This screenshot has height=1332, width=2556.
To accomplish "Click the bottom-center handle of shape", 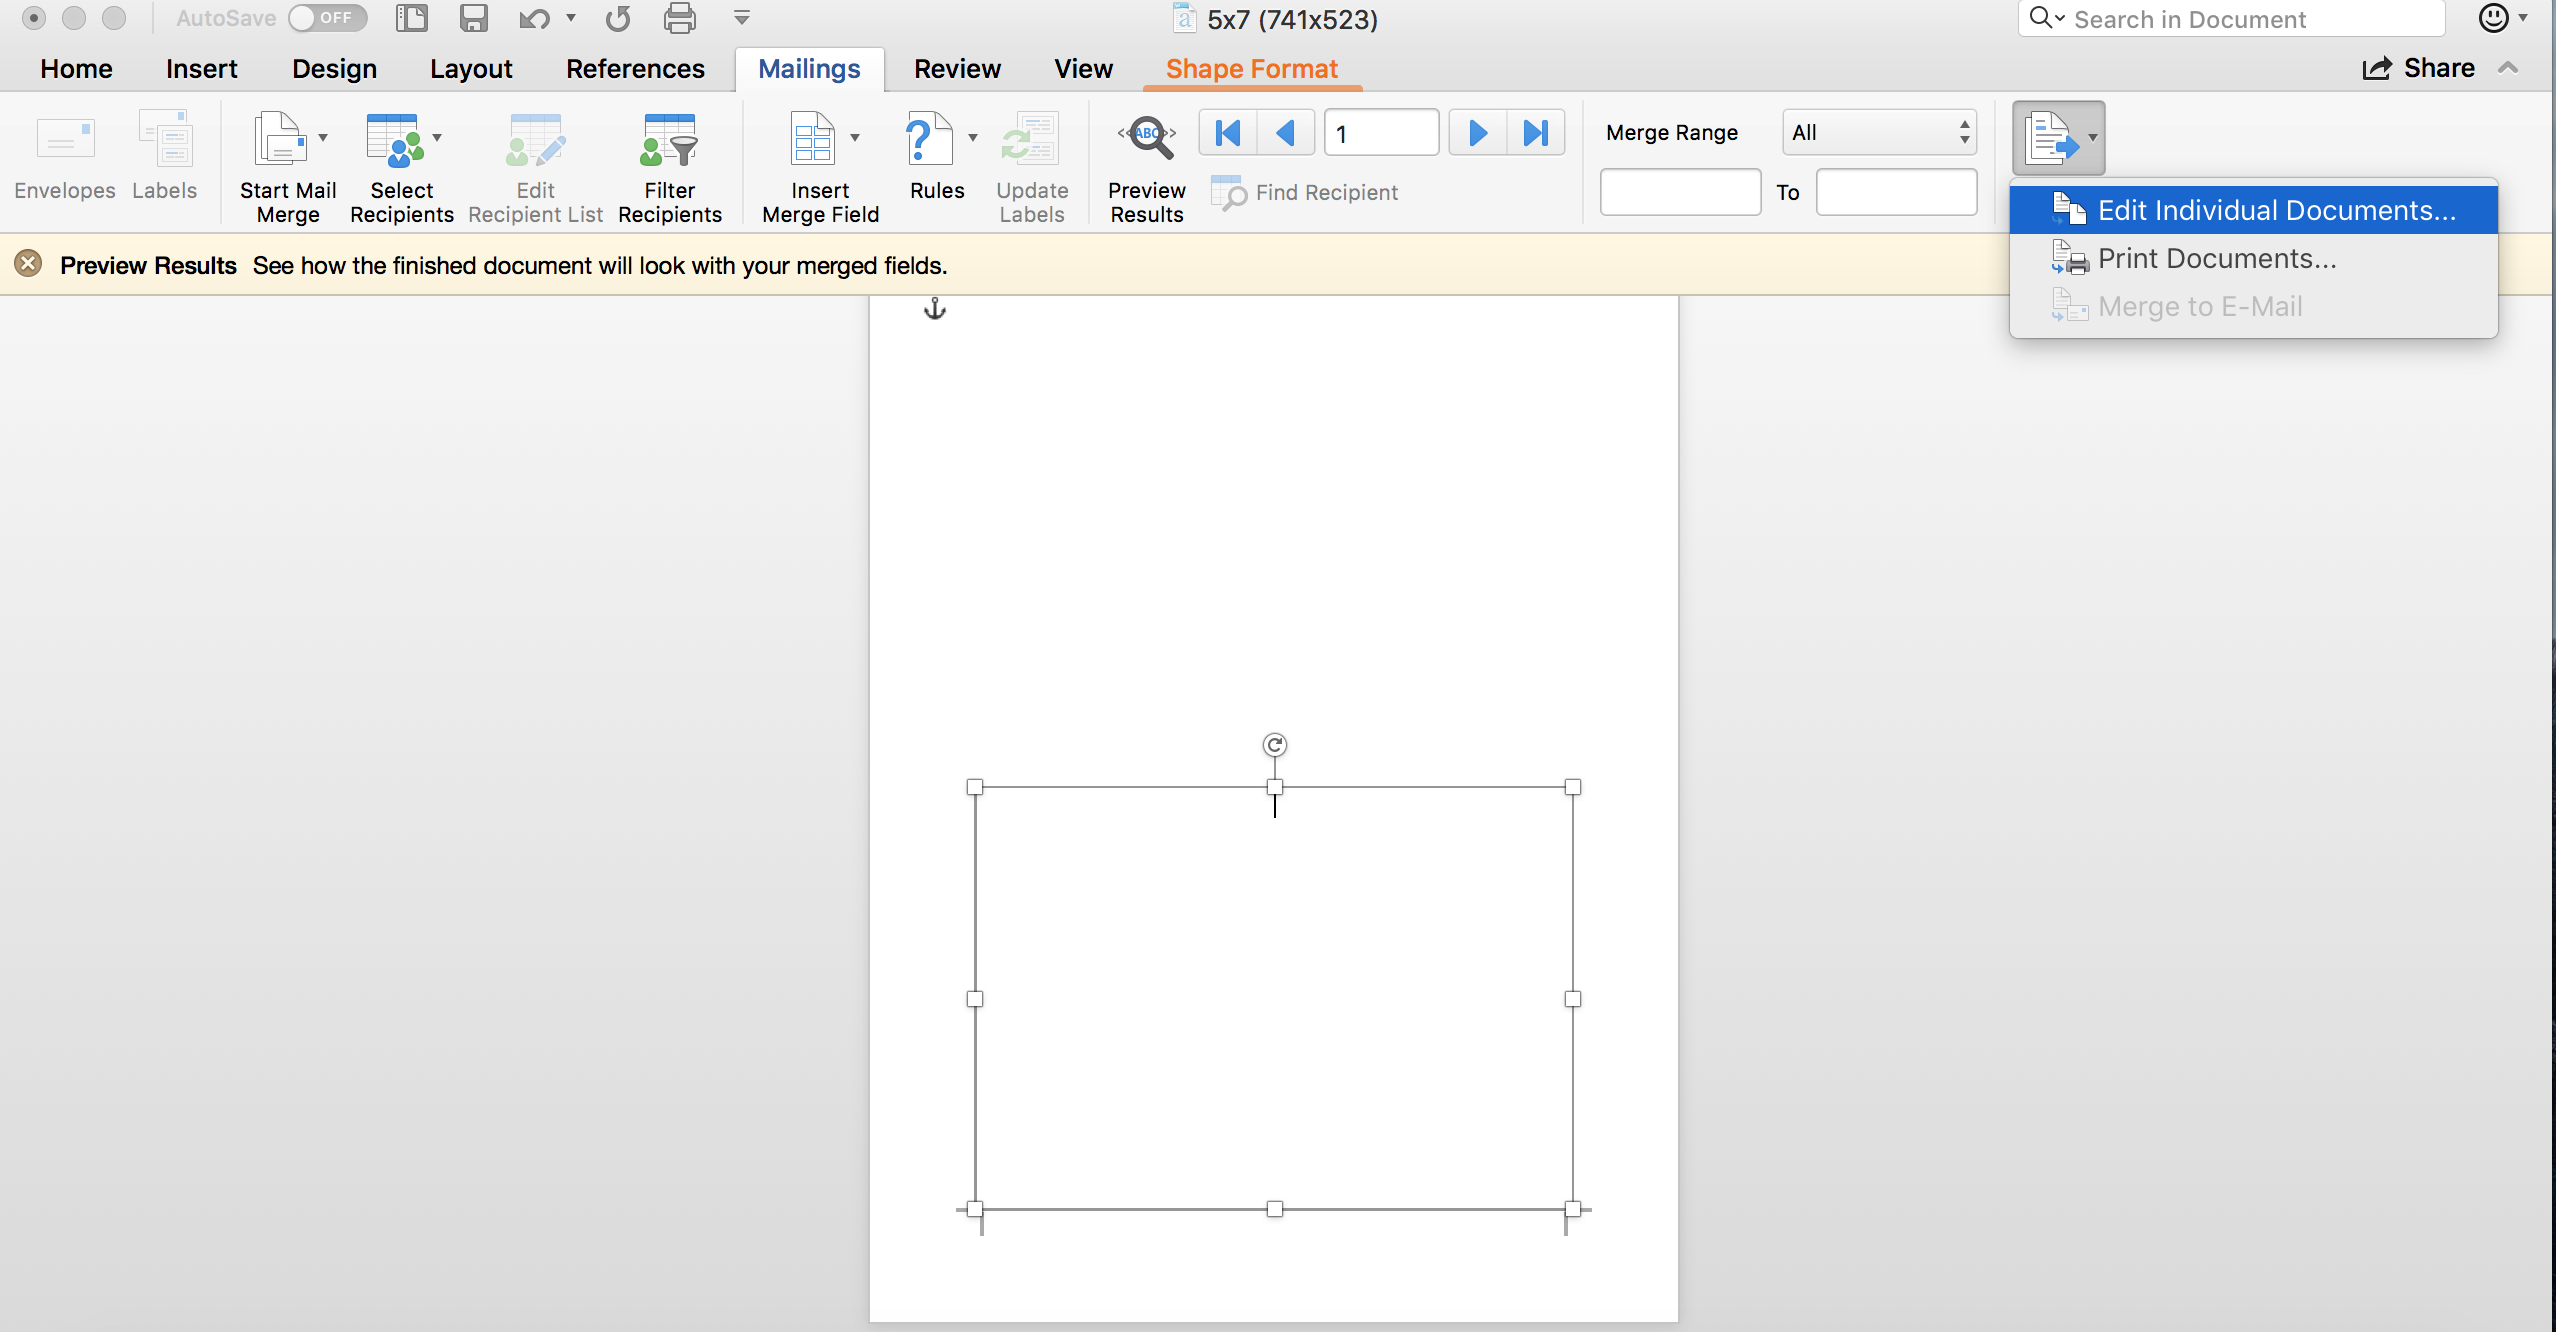I will pyautogui.click(x=1274, y=1209).
